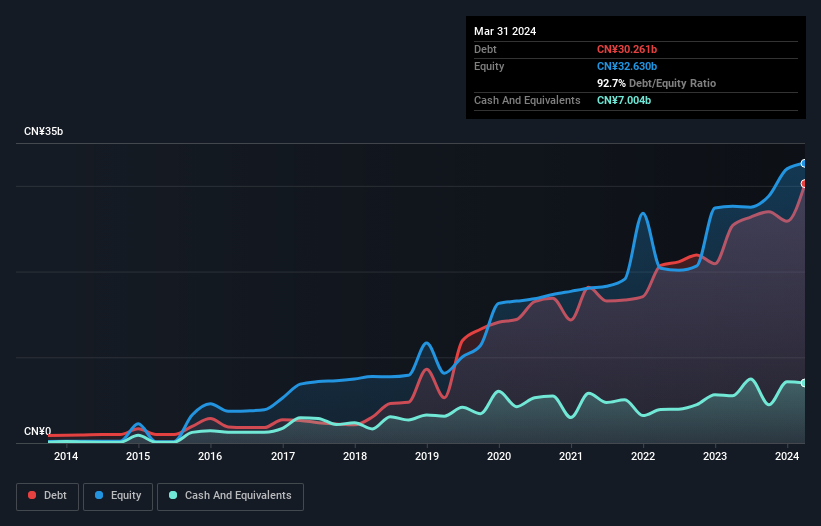The height and width of the screenshot is (526, 821).
Task: Click the red dot in Debt legend
Action: coord(33,496)
